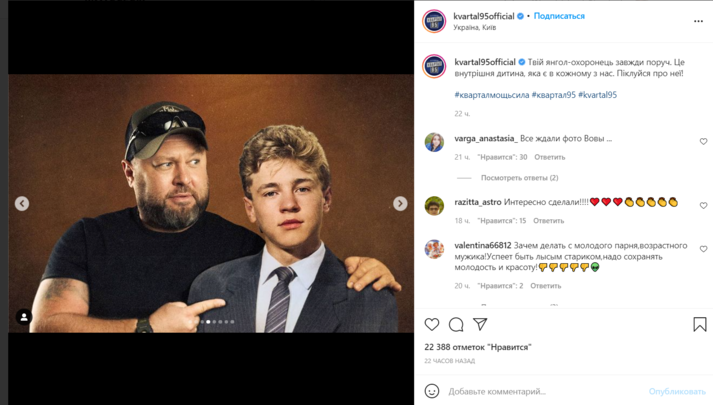Like varga_anastasia_'s comment
This screenshot has height=405, width=713.
[703, 142]
